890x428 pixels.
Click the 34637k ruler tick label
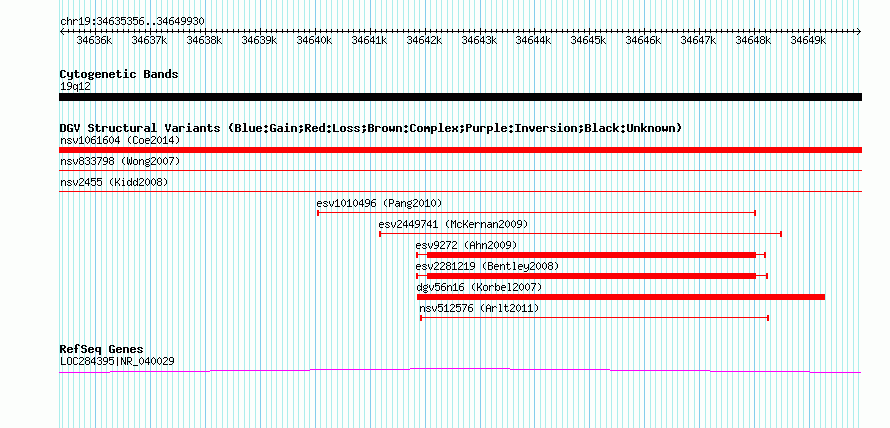pos(148,40)
